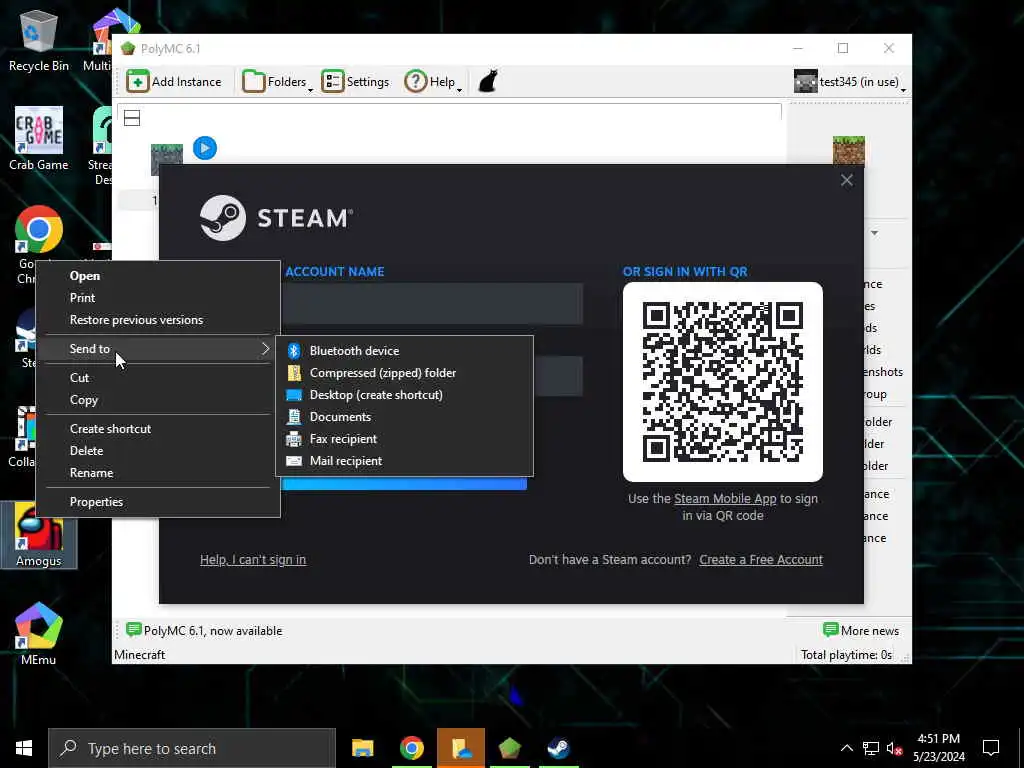This screenshot has height=768, width=1024.
Task: Open Properties from context menu
Action: (x=158, y=502)
